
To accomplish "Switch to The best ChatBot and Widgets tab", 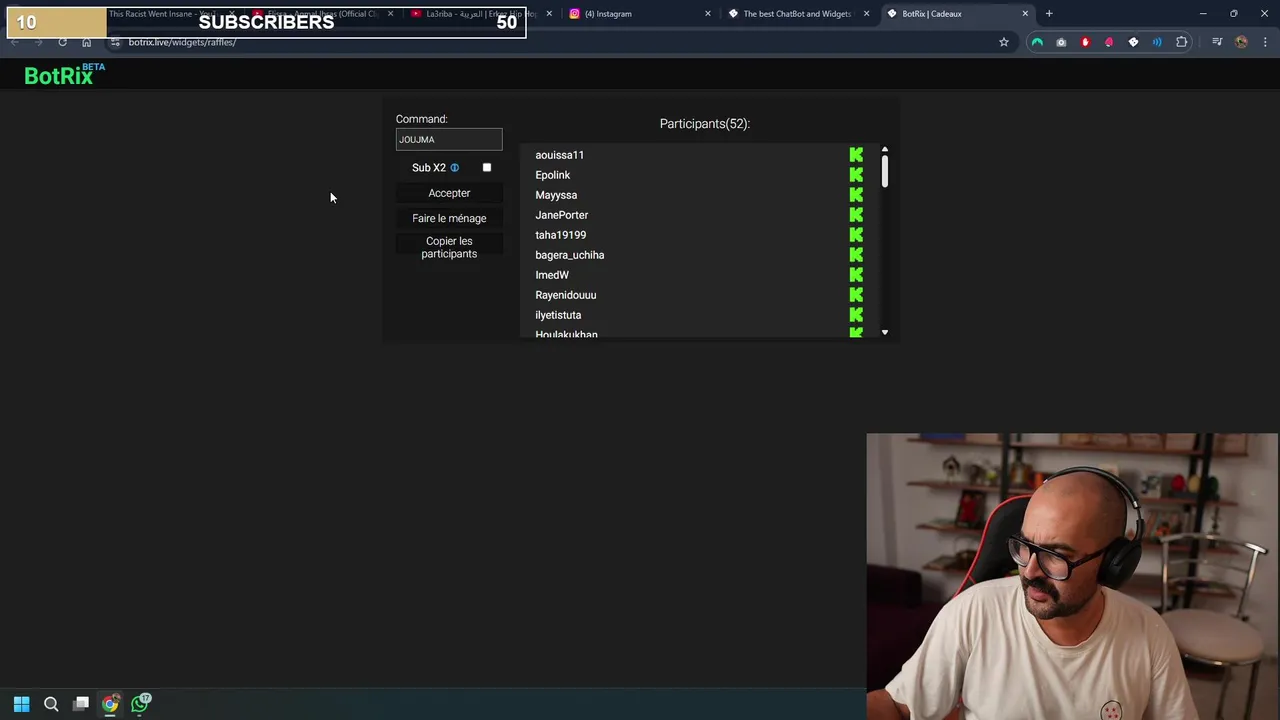I will (x=797, y=14).
